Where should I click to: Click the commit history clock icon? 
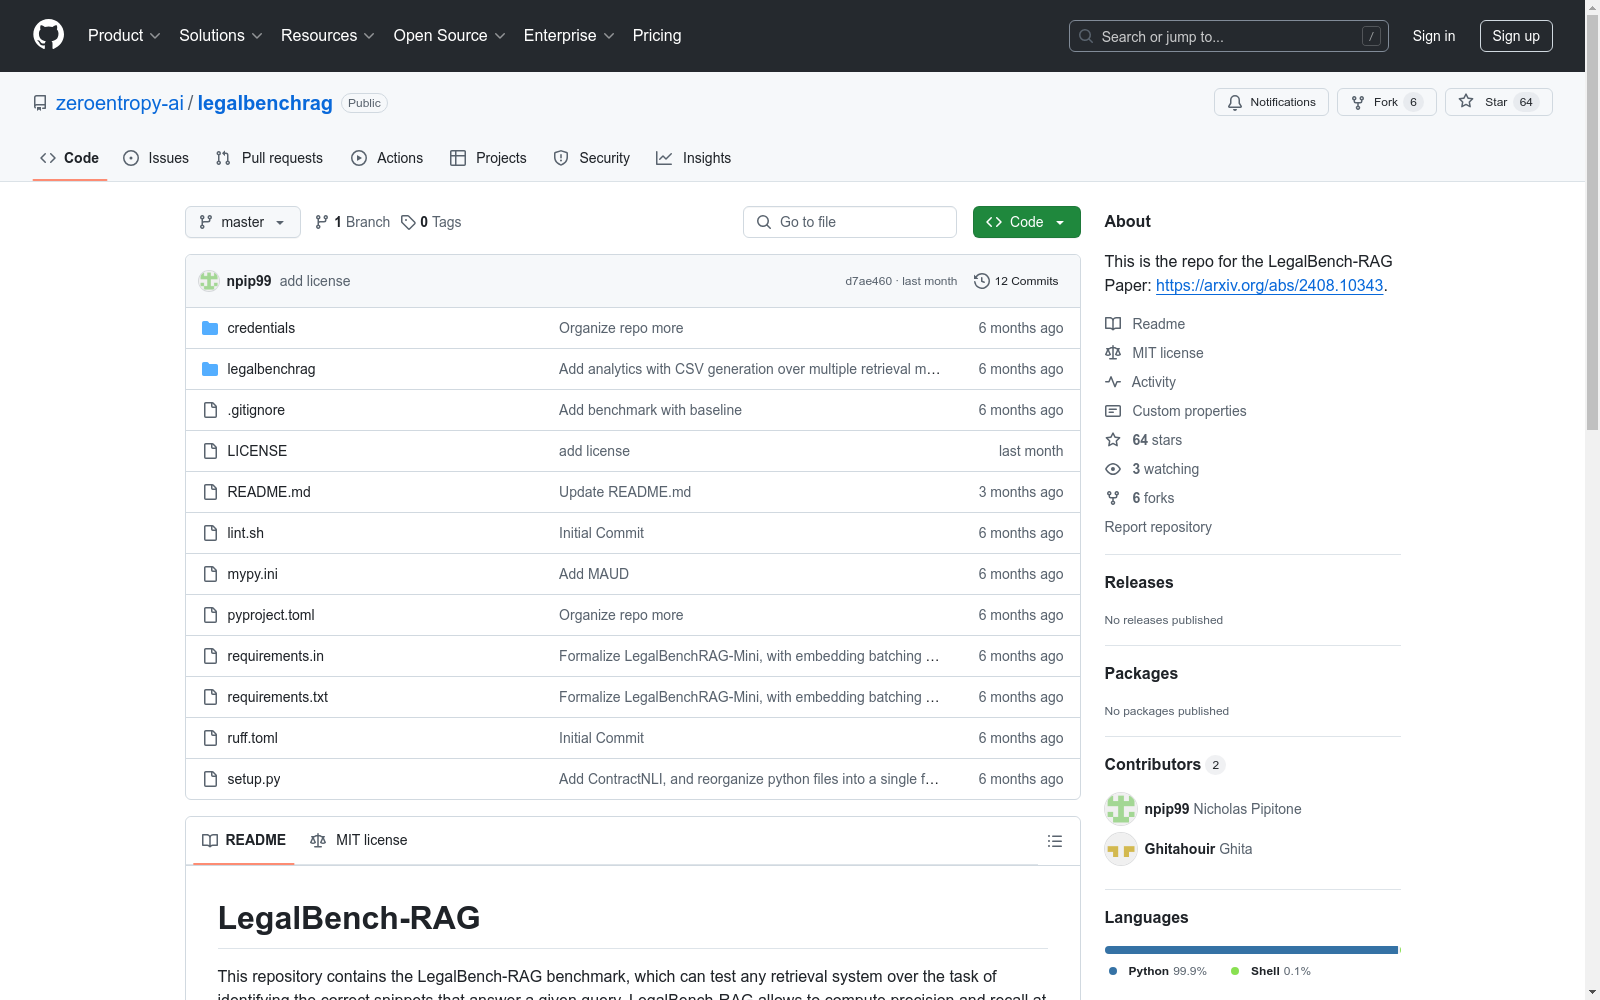[x=982, y=281]
